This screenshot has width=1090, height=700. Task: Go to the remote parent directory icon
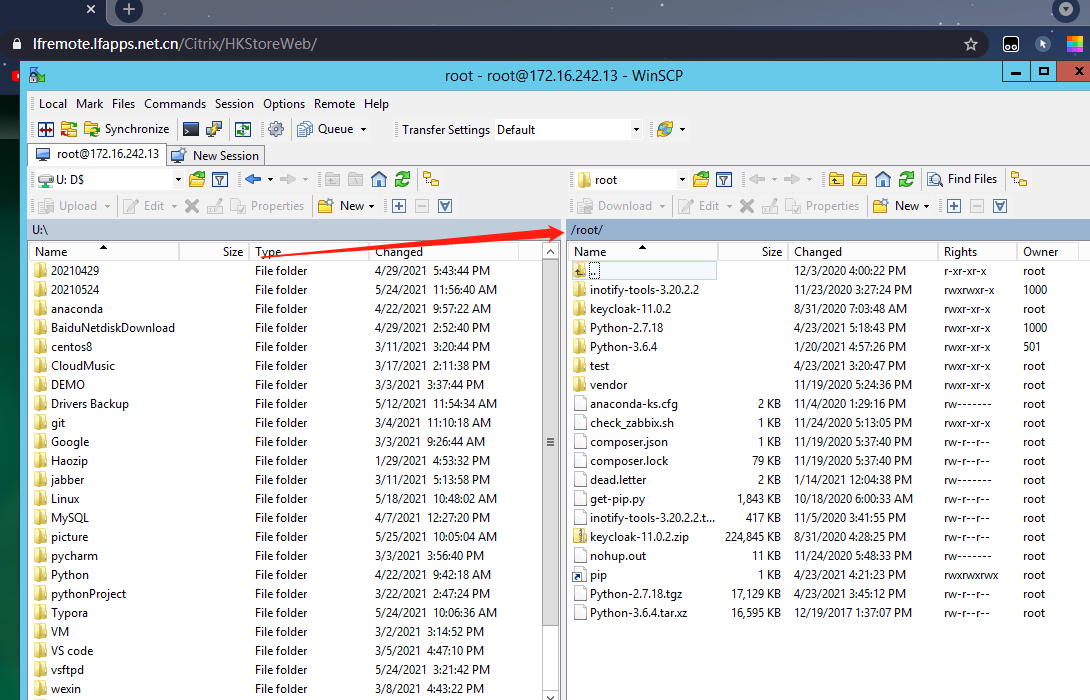pos(836,180)
